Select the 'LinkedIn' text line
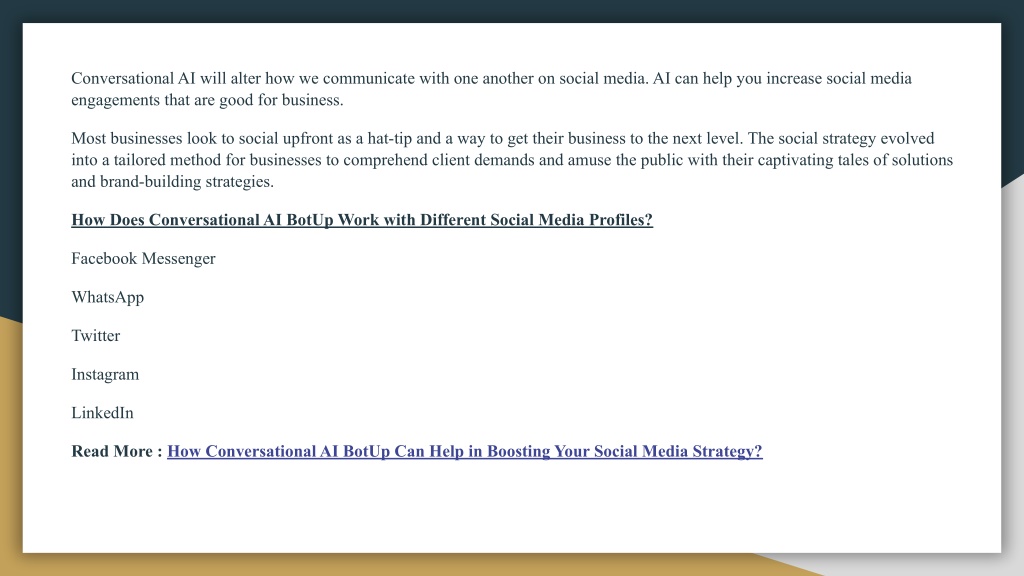The image size is (1024, 576). 102,413
